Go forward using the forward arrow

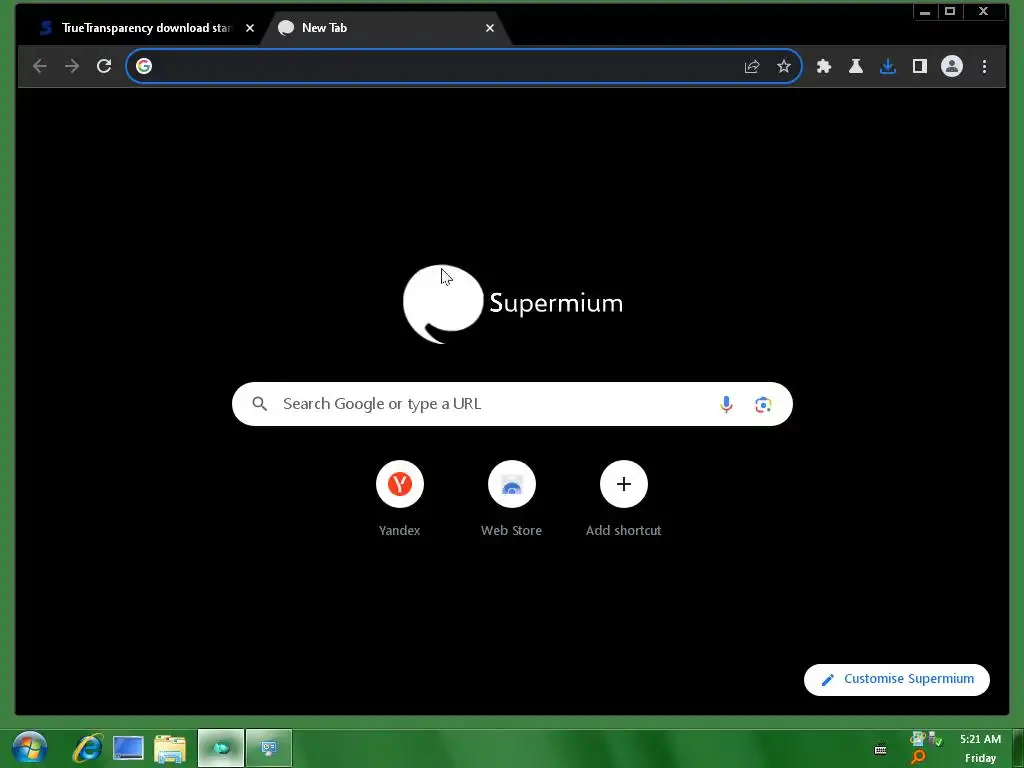[x=72, y=66]
